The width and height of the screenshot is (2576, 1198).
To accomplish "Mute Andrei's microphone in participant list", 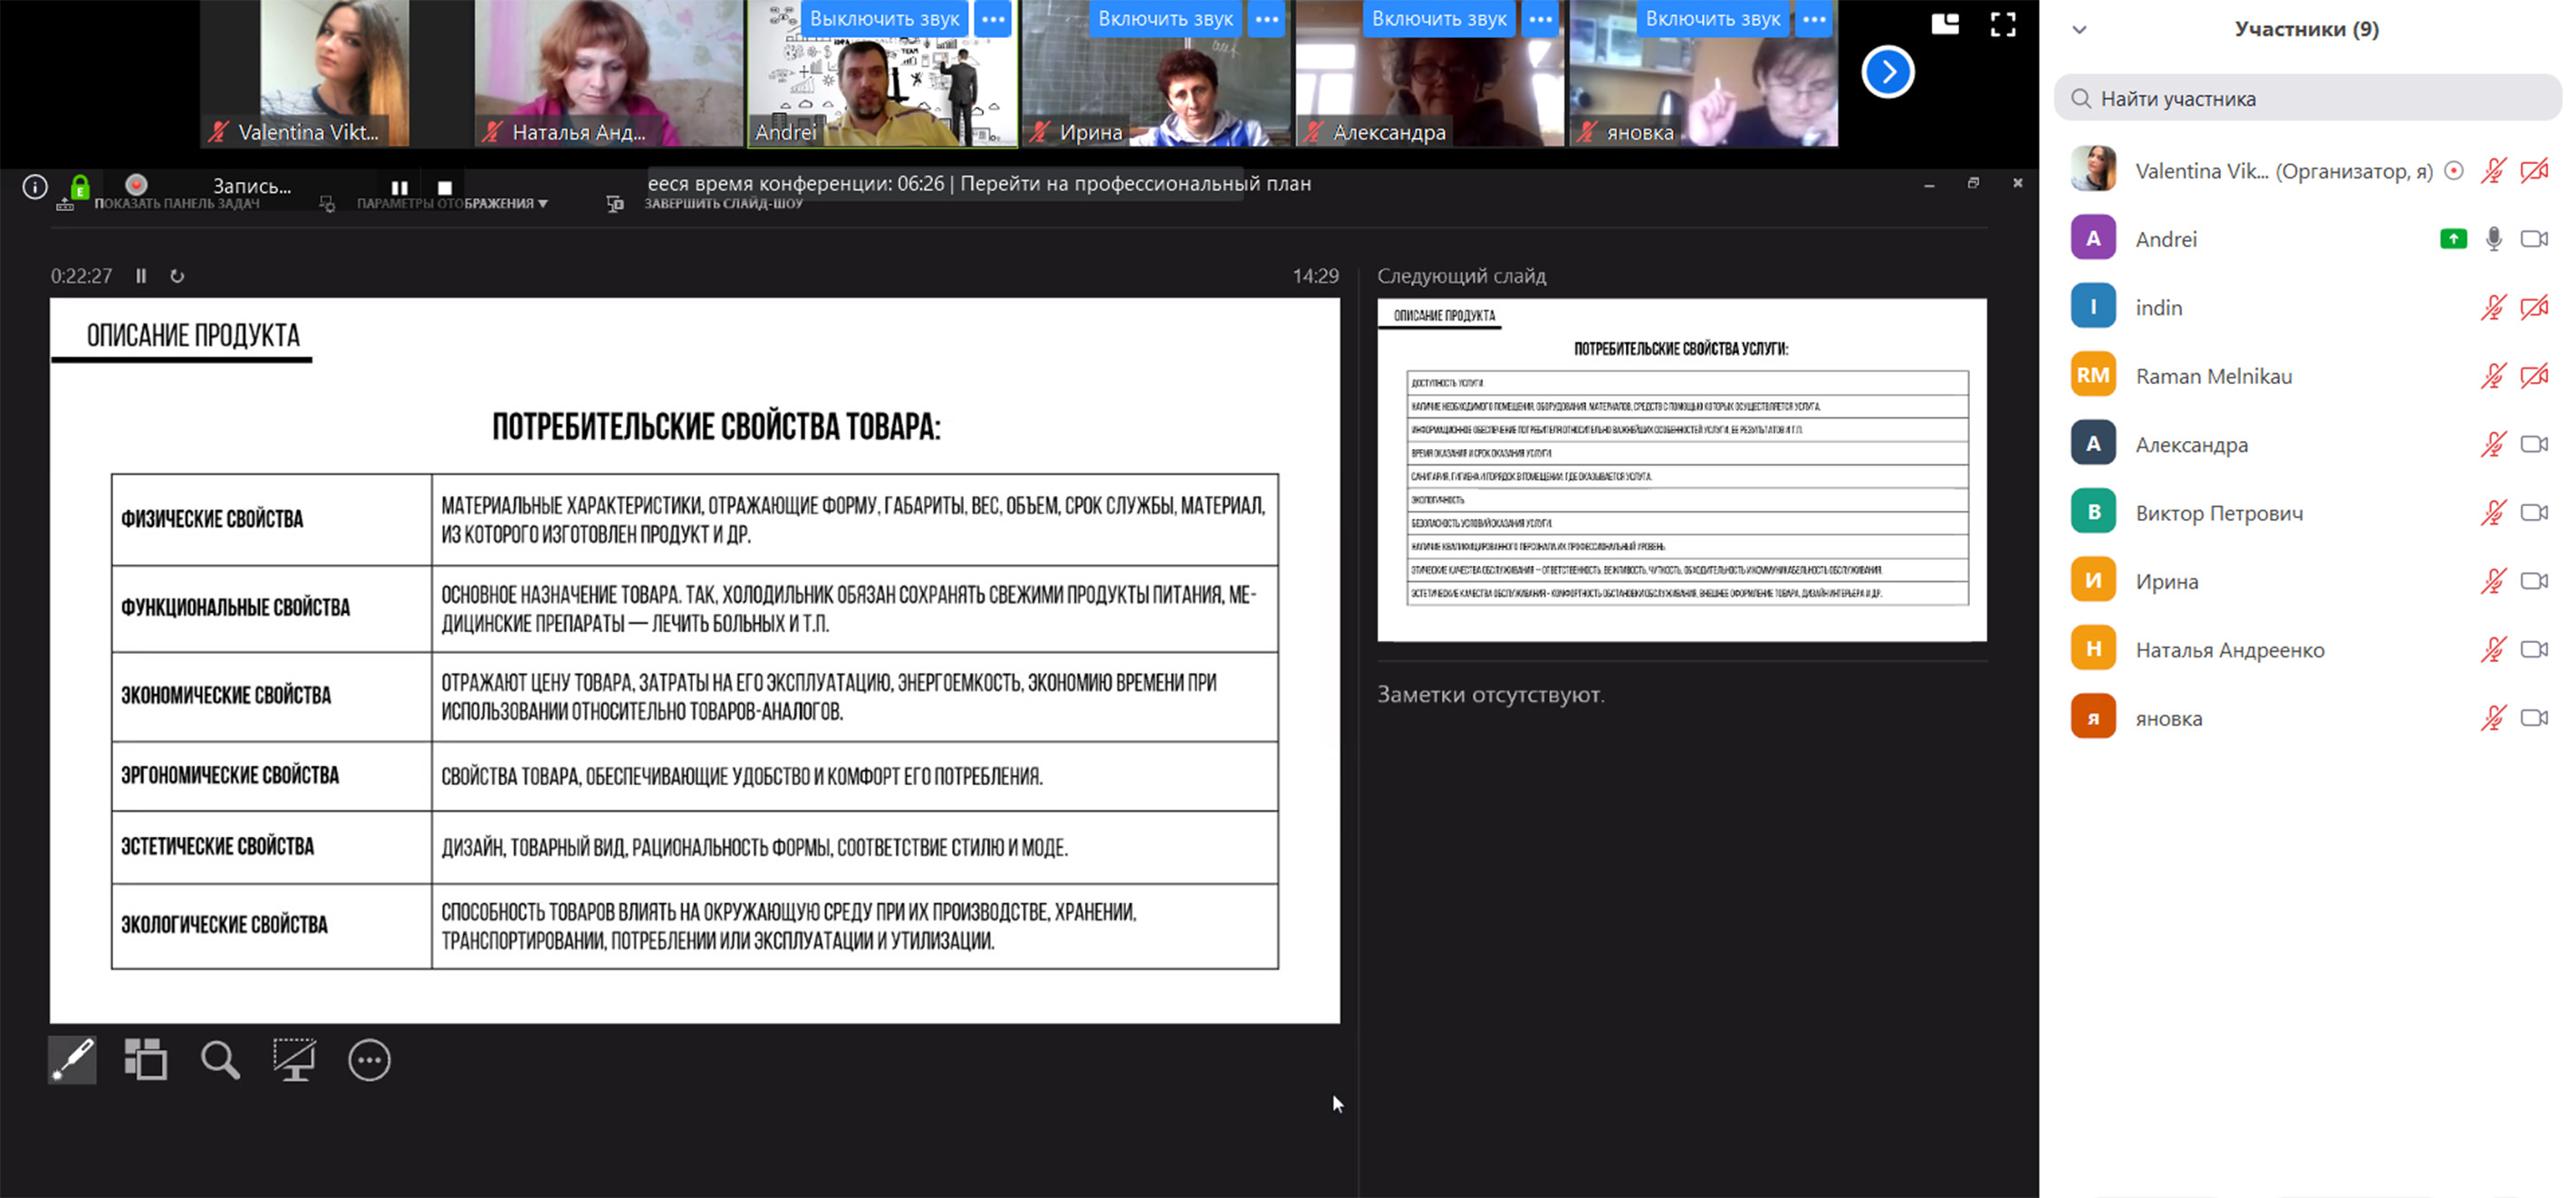I will pos(2494,239).
